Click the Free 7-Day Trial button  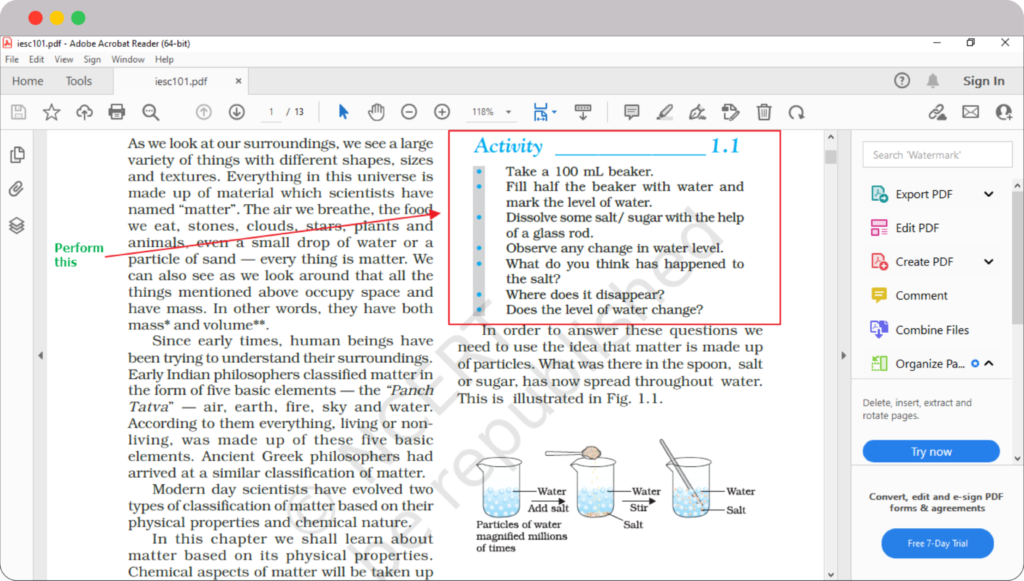[937, 543]
